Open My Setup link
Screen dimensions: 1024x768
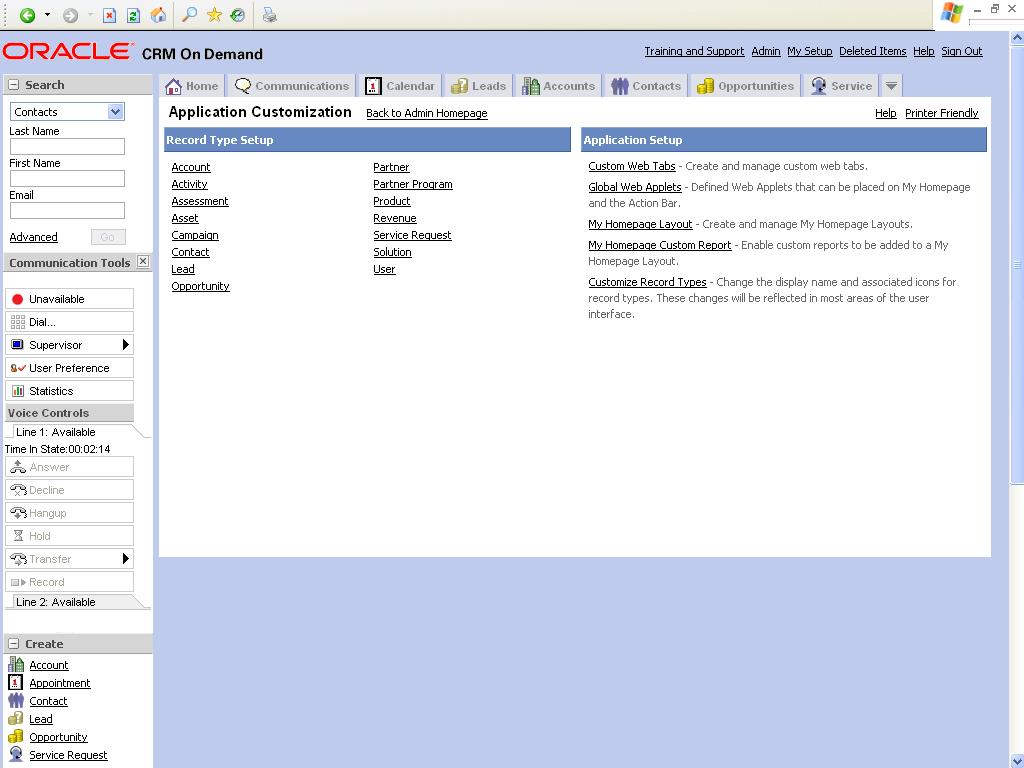pyautogui.click(x=810, y=51)
